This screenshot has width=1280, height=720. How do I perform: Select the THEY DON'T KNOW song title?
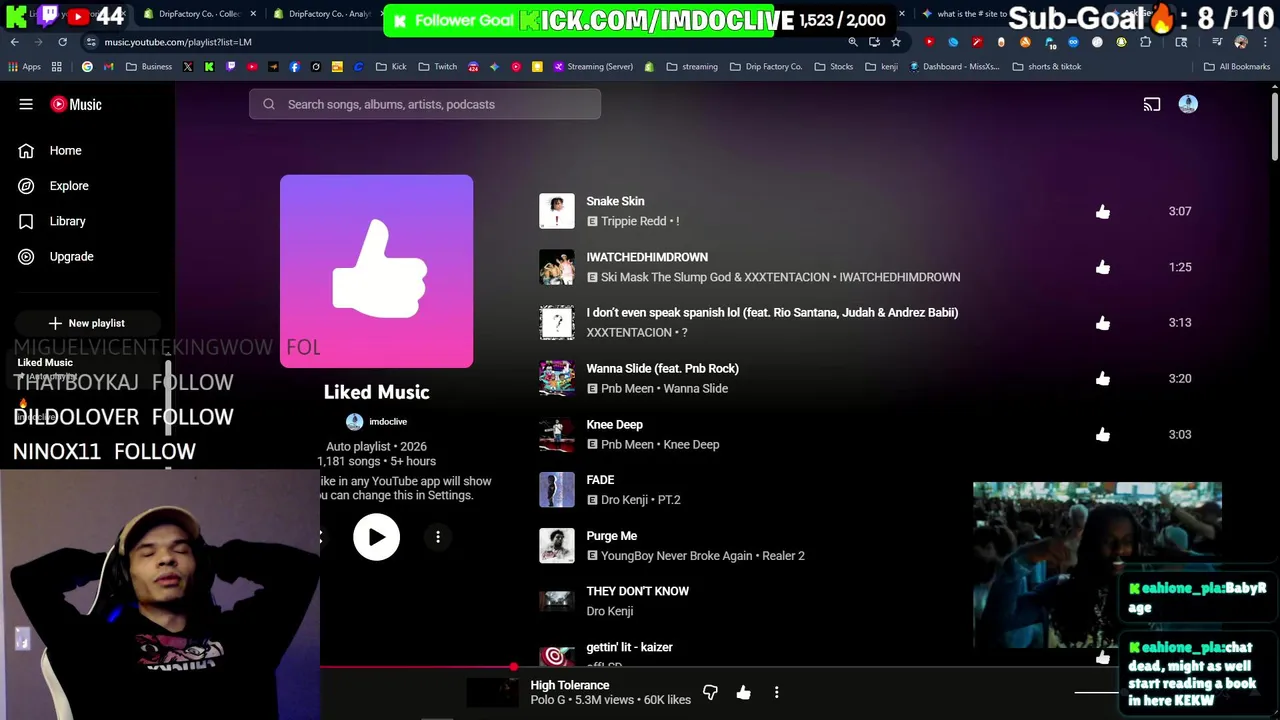tap(637, 591)
